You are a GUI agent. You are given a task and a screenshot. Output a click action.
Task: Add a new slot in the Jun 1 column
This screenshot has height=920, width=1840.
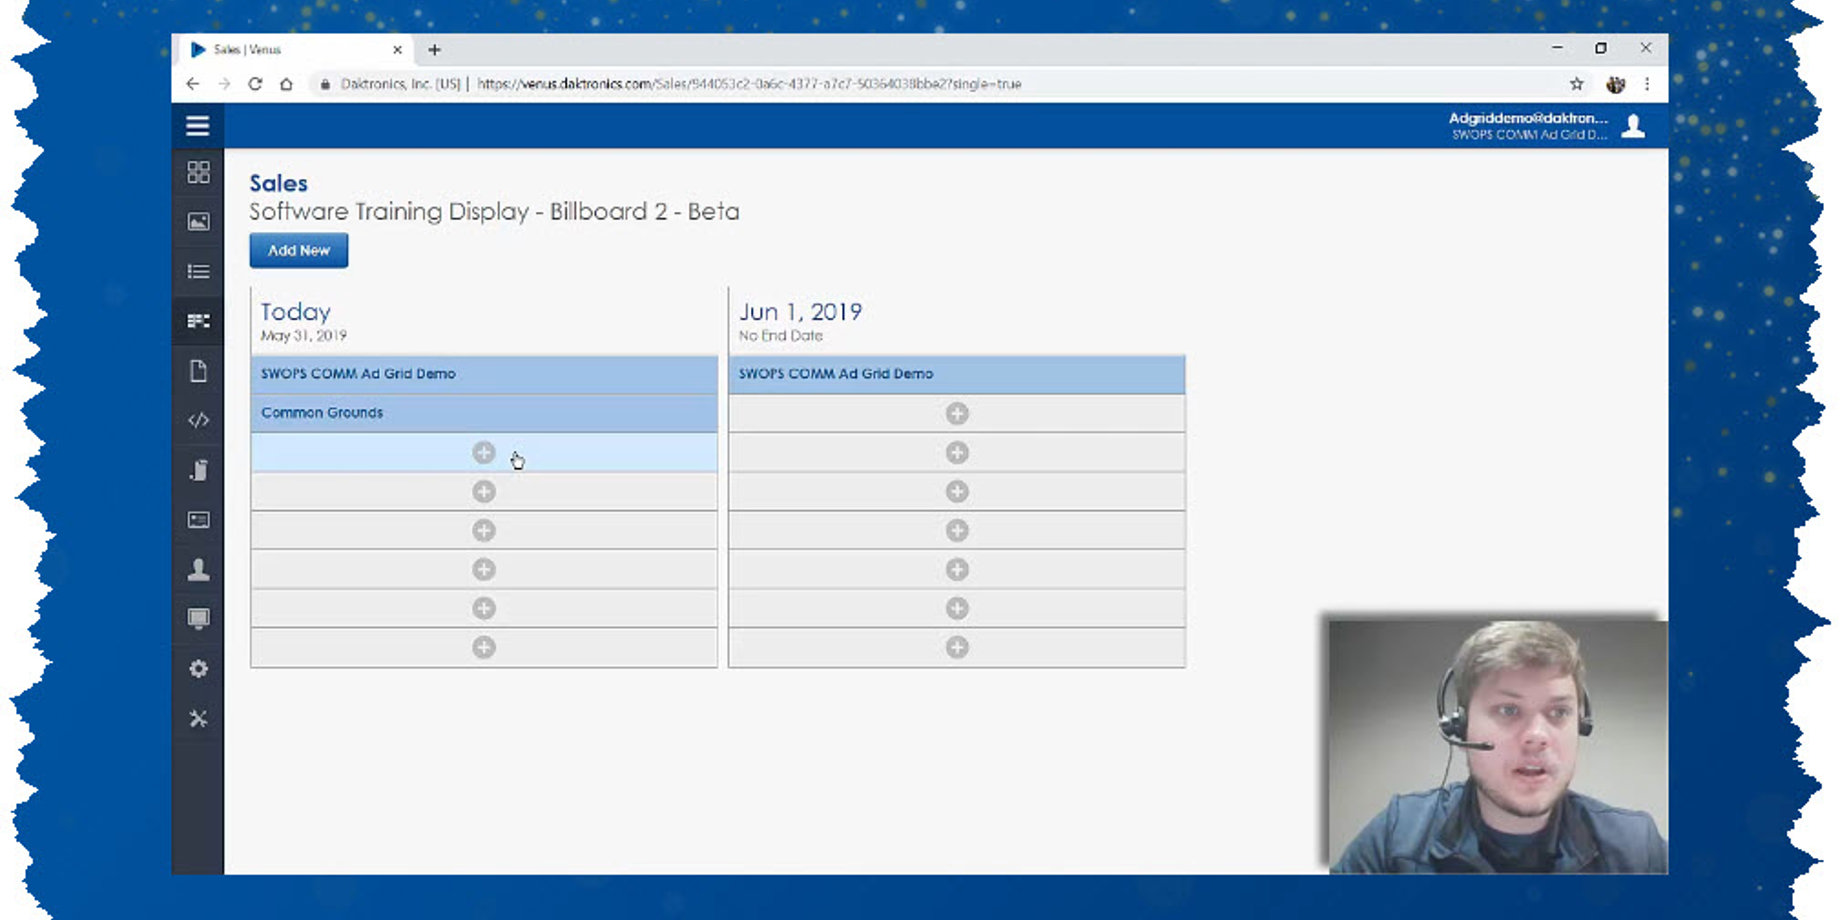956,413
